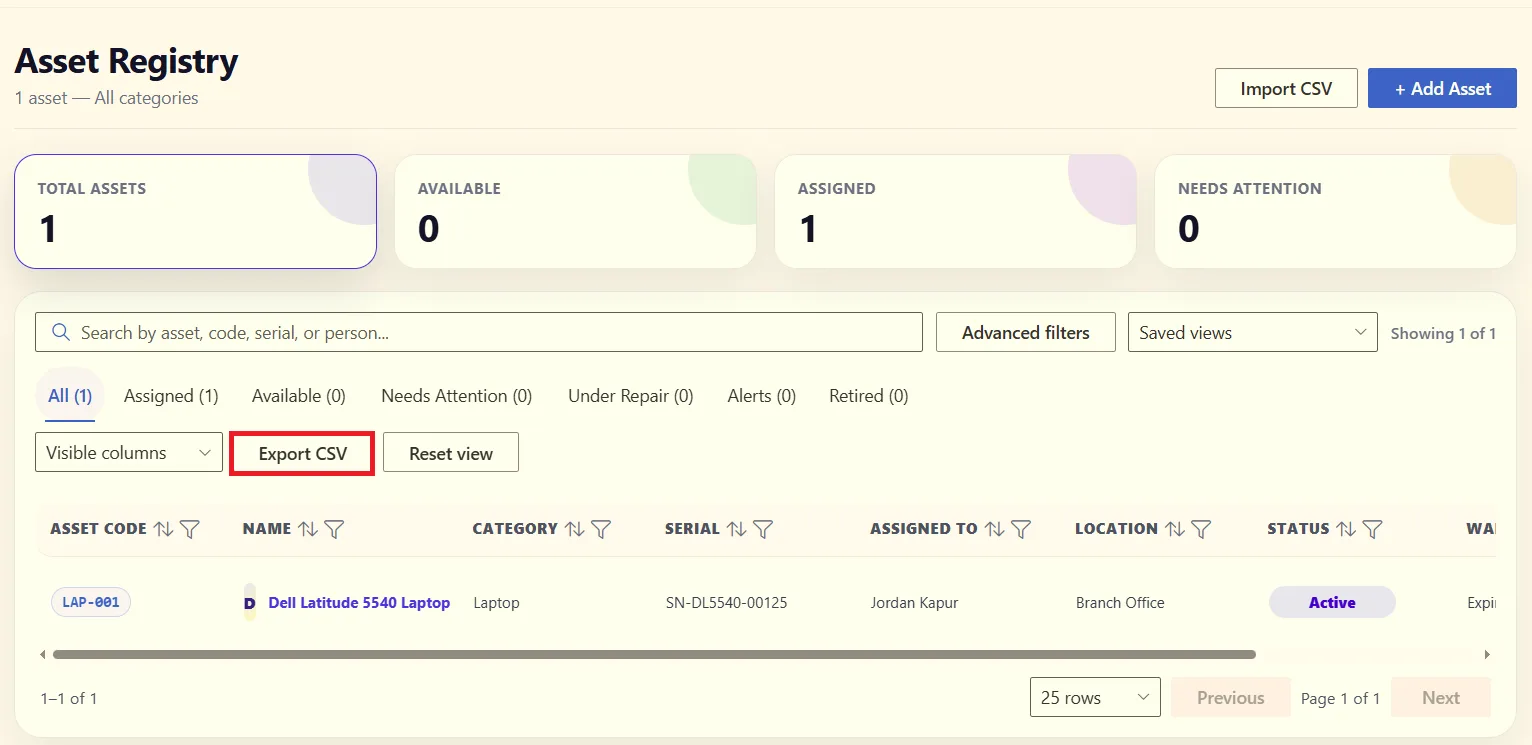Select the Available summary card
The image size is (1532, 745).
pyautogui.click(x=575, y=211)
